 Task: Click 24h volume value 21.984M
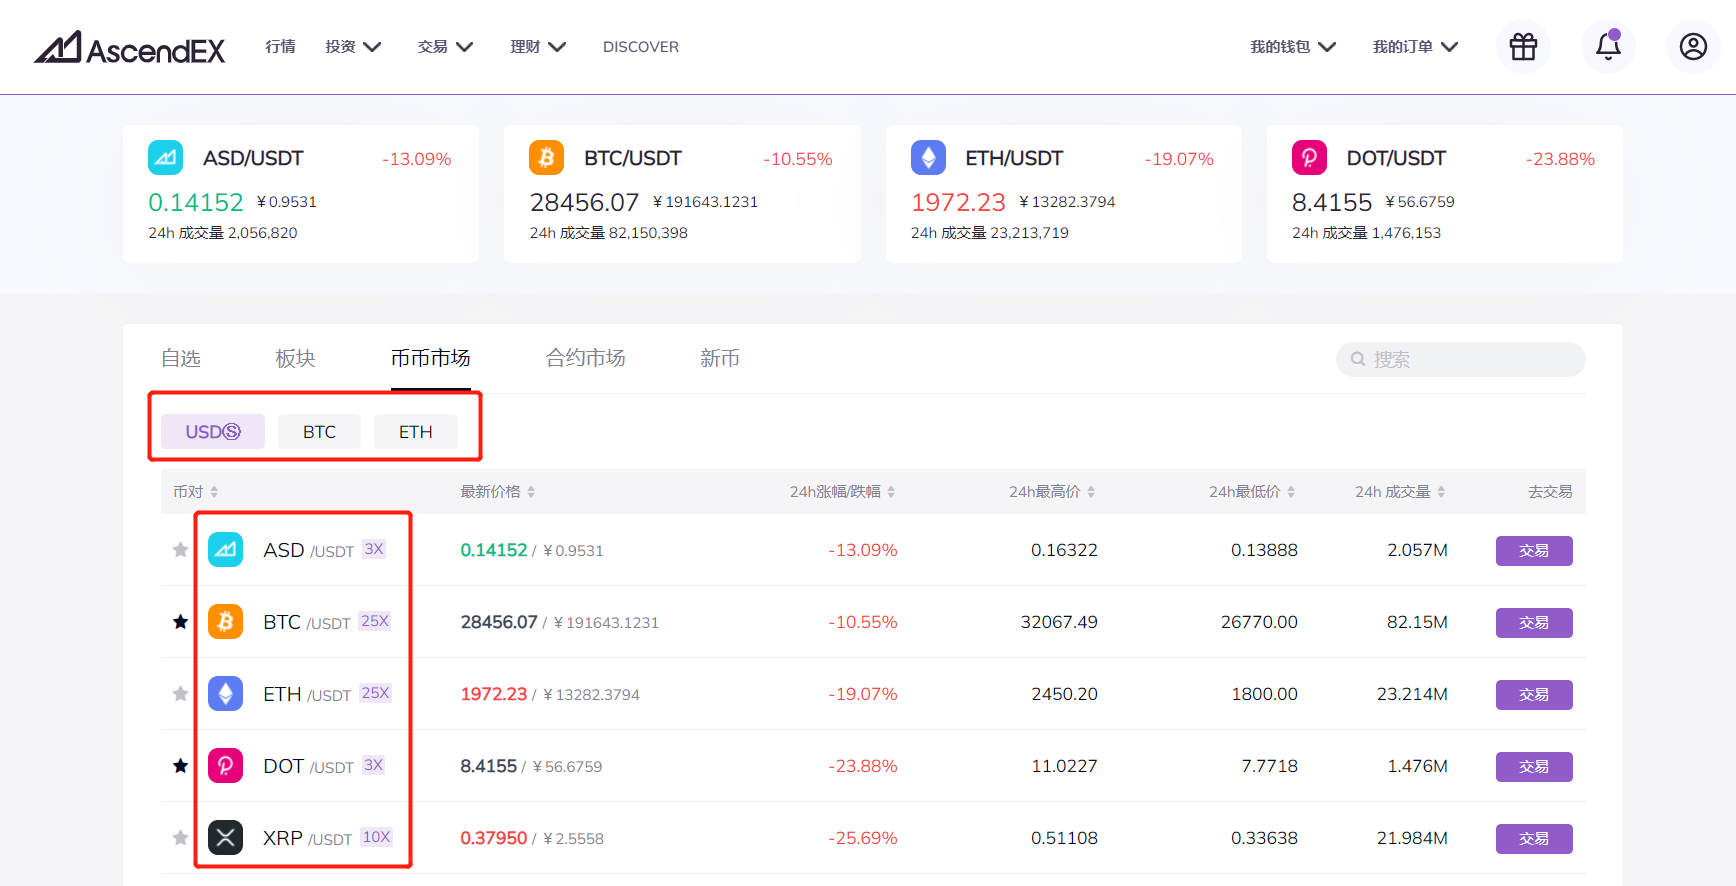1412,838
